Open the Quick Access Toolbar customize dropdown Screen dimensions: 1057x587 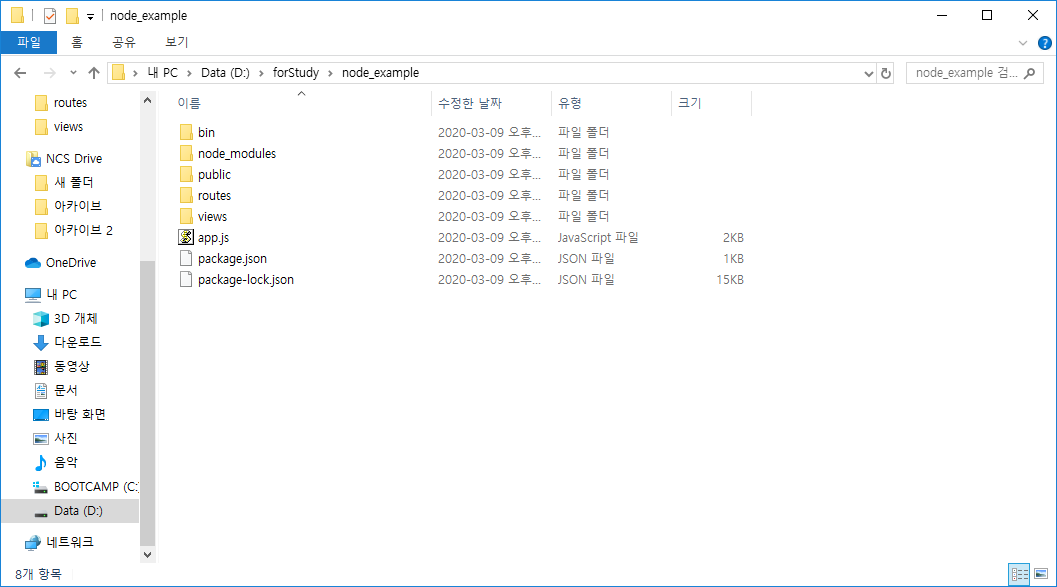click(90, 16)
